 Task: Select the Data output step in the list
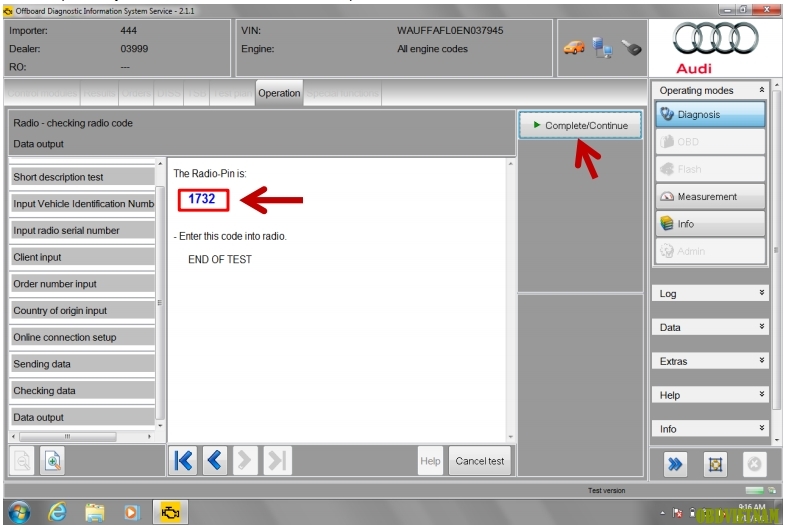tap(82, 417)
